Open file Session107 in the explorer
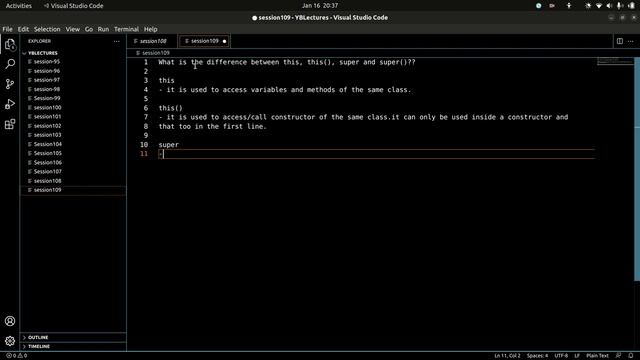Image resolution: width=640 pixels, height=360 pixels. 48,172
